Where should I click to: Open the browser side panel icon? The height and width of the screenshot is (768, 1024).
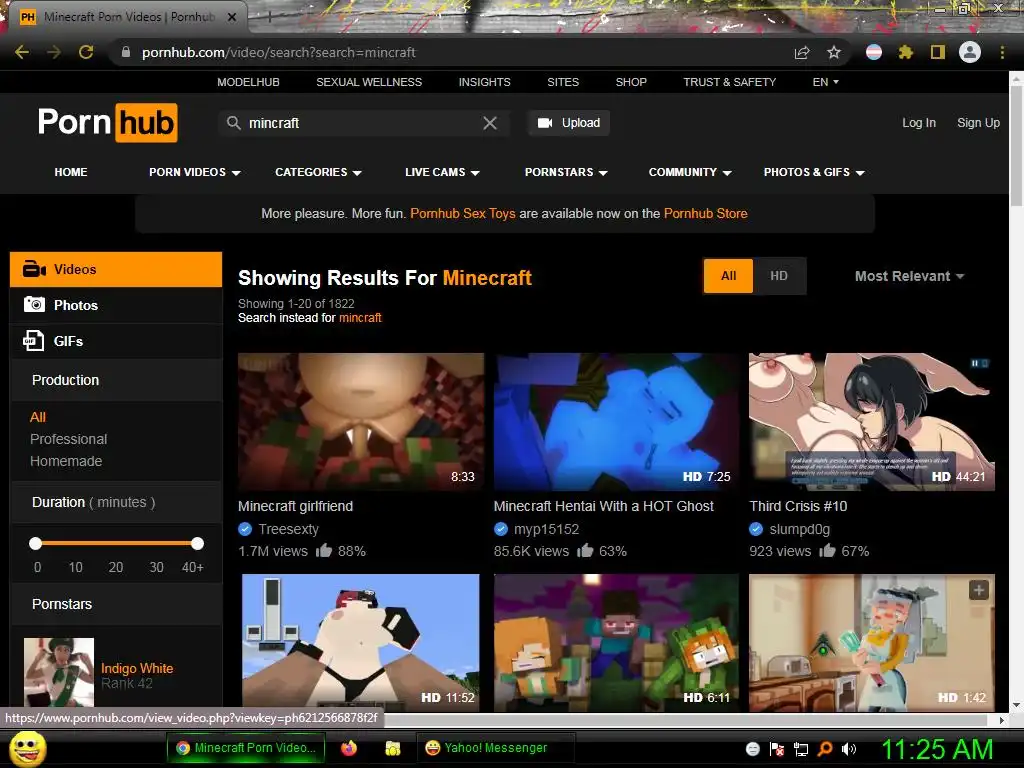coord(938,52)
